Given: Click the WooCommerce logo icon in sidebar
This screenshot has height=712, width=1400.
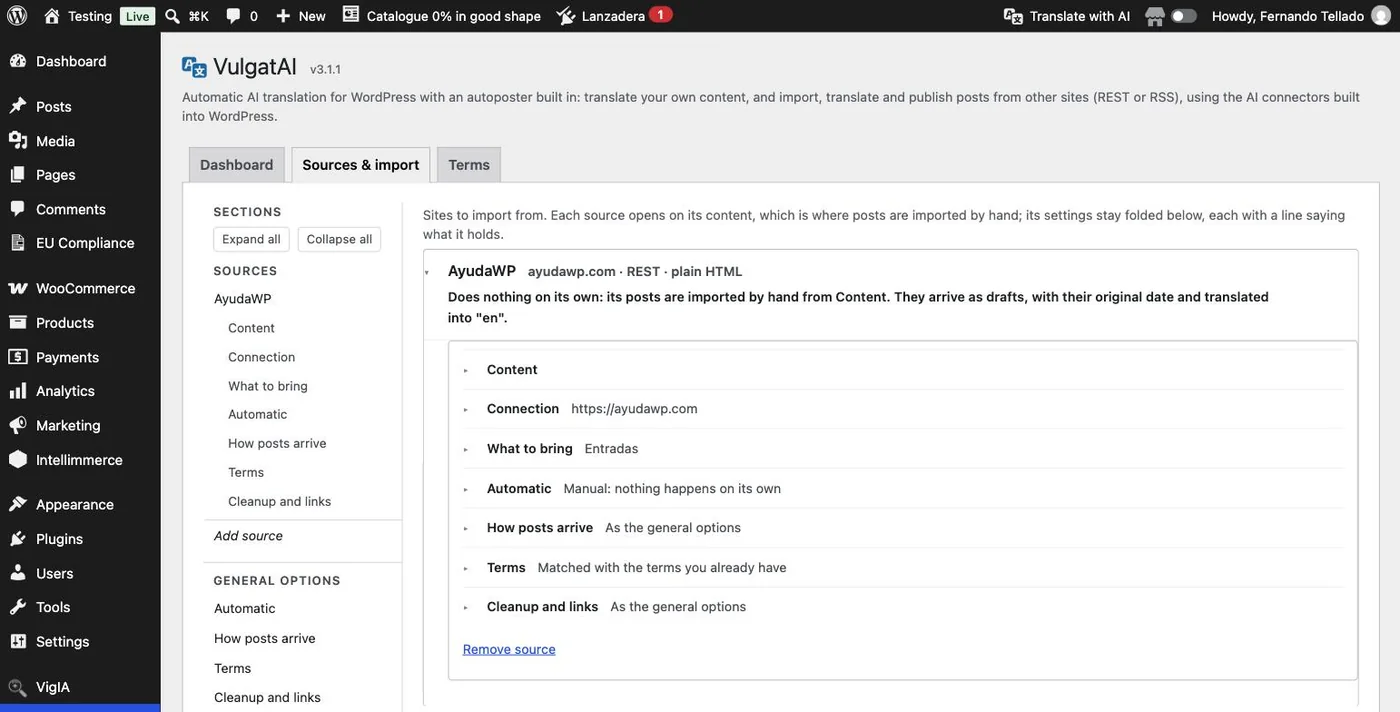Looking at the screenshot, I should [17, 288].
